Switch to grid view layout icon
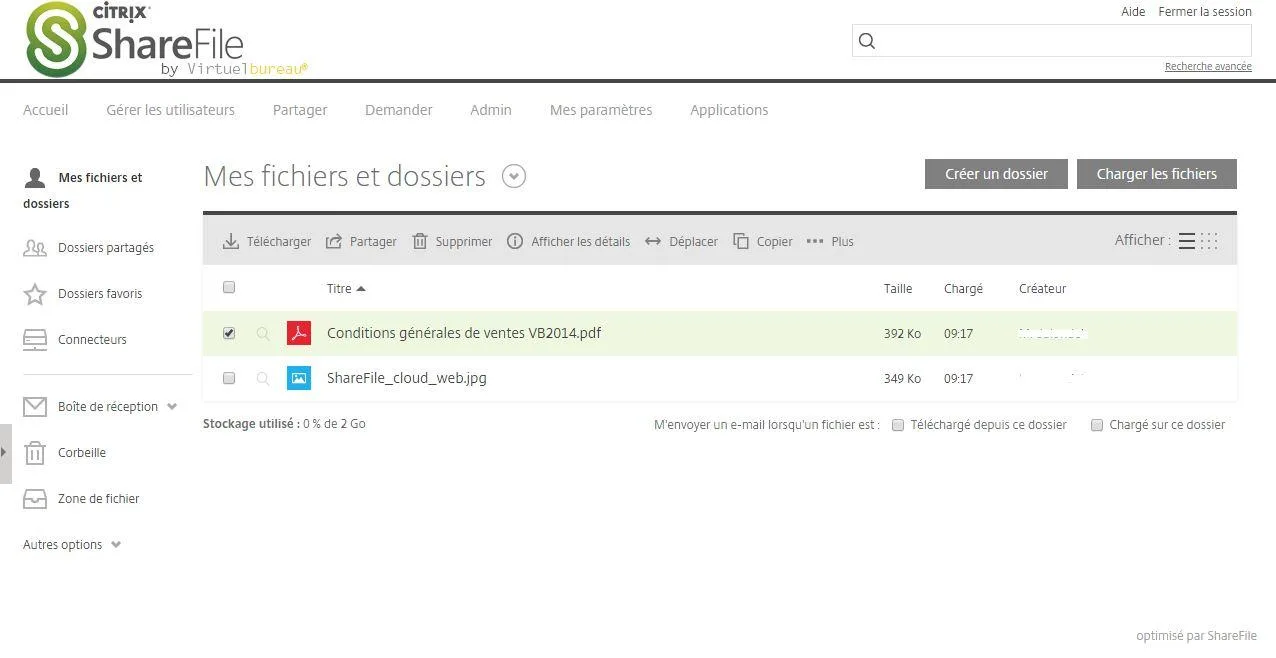The width and height of the screenshot is (1276, 658). [1209, 241]
